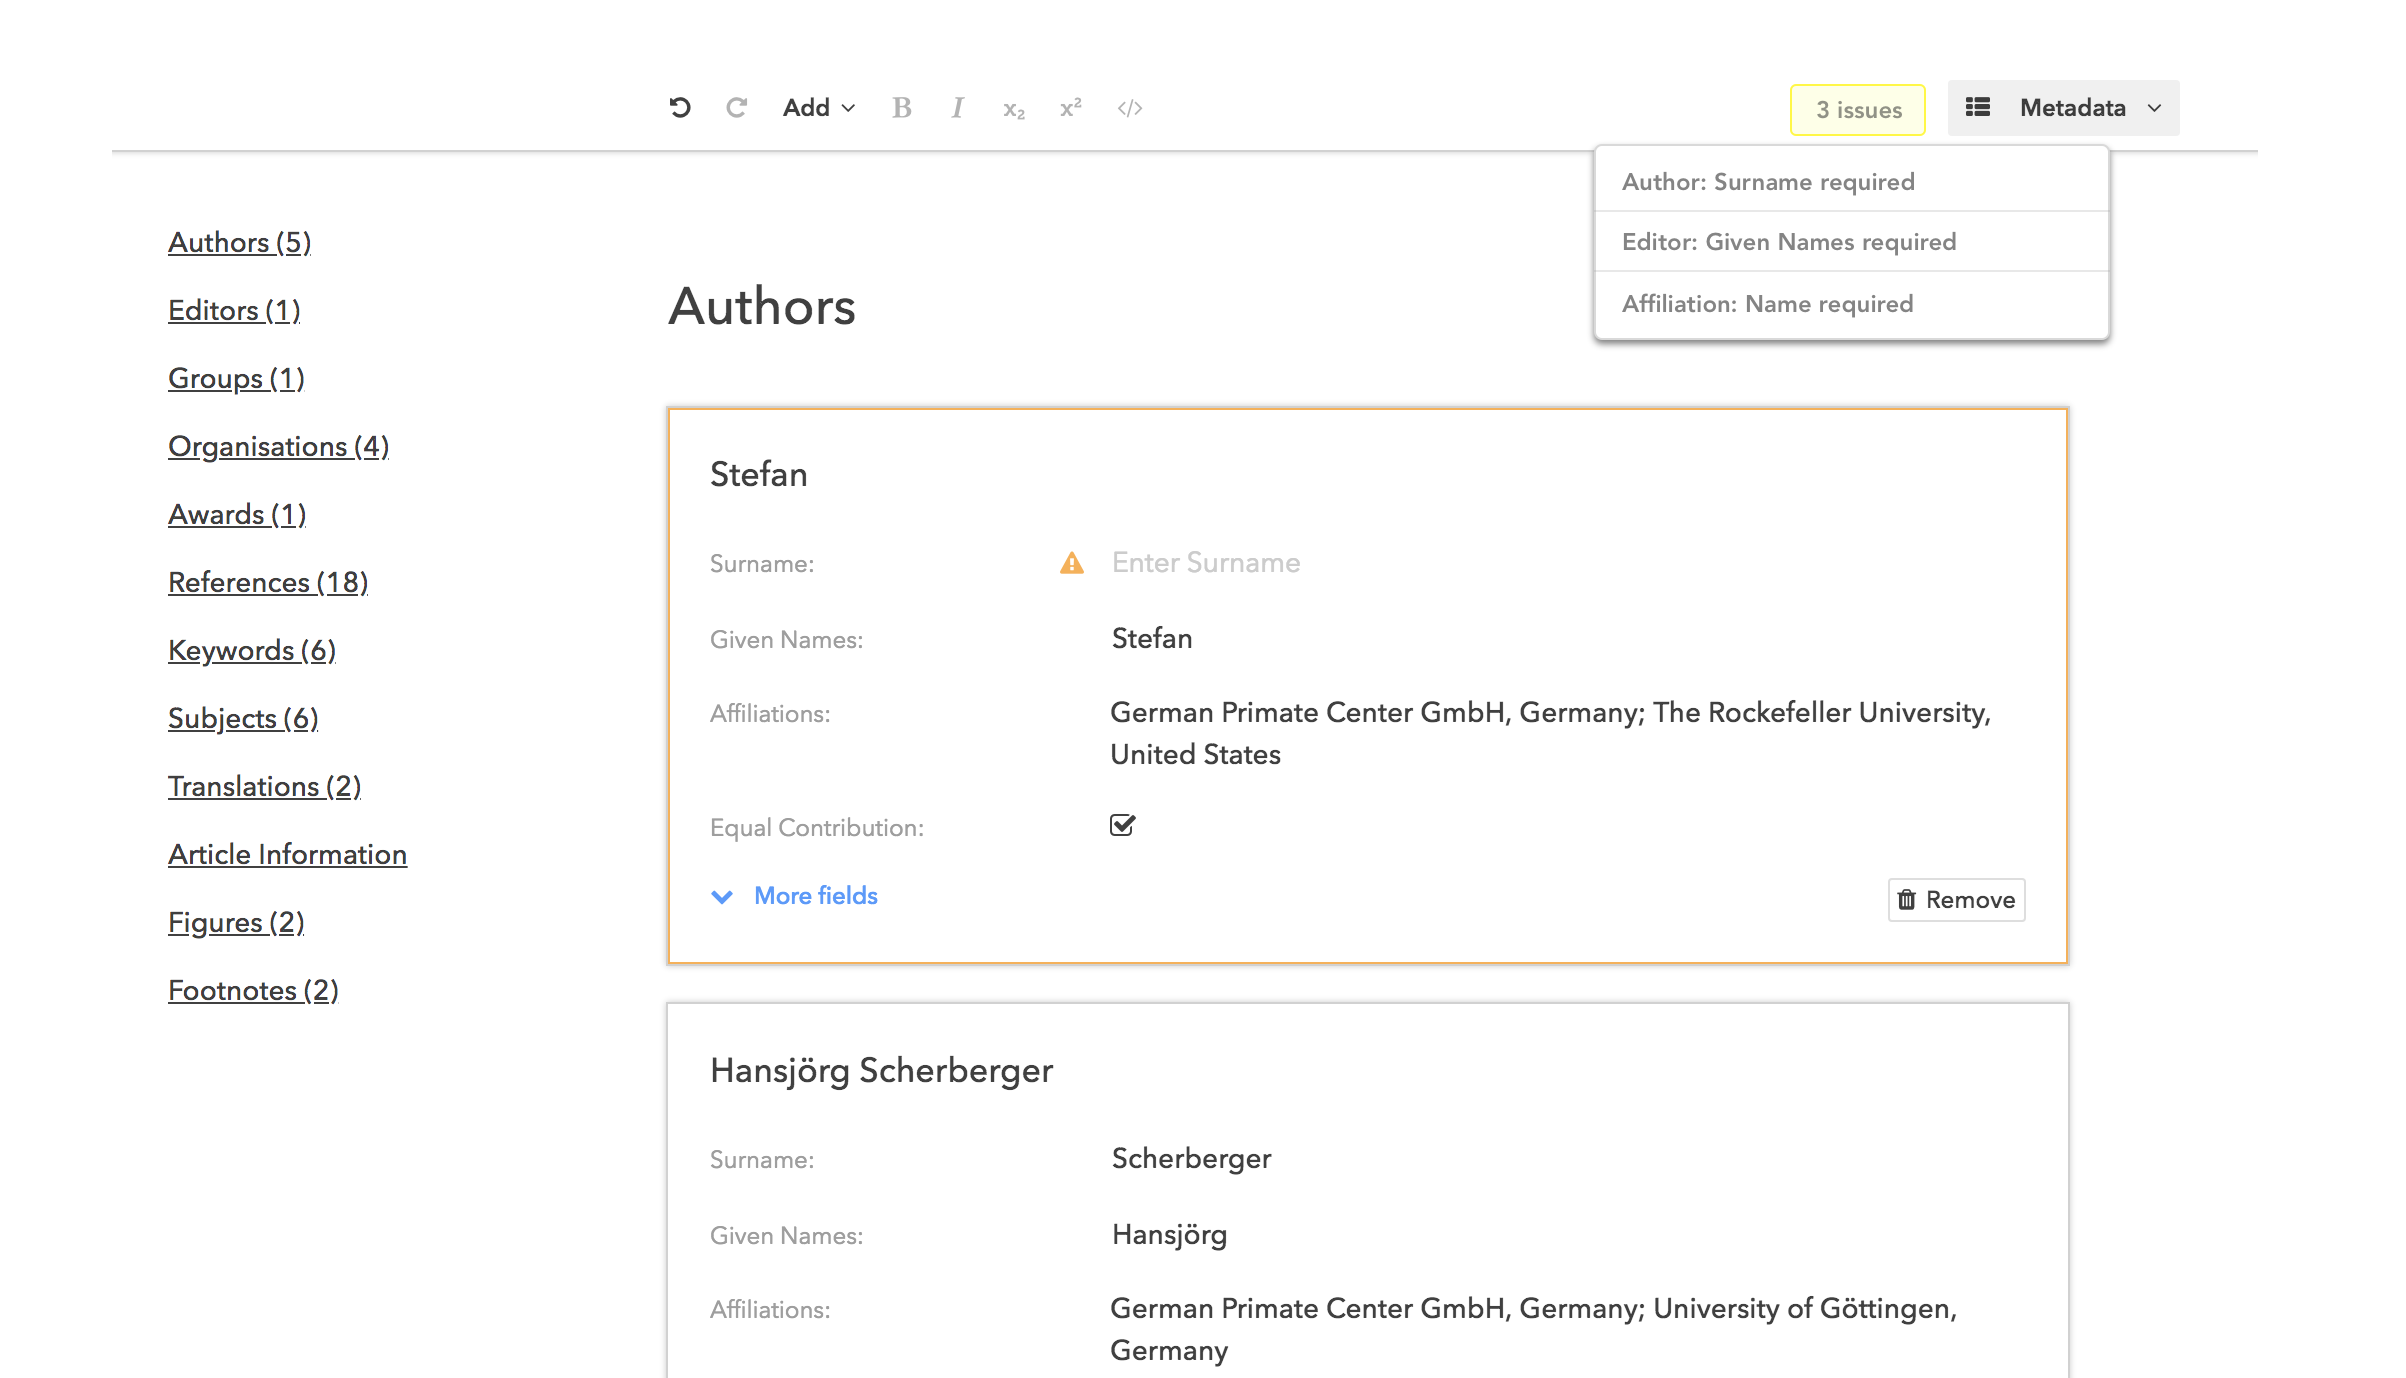Go to Authors (5) section
This screenshot has height=1378, width=2406.
(240, 243)
